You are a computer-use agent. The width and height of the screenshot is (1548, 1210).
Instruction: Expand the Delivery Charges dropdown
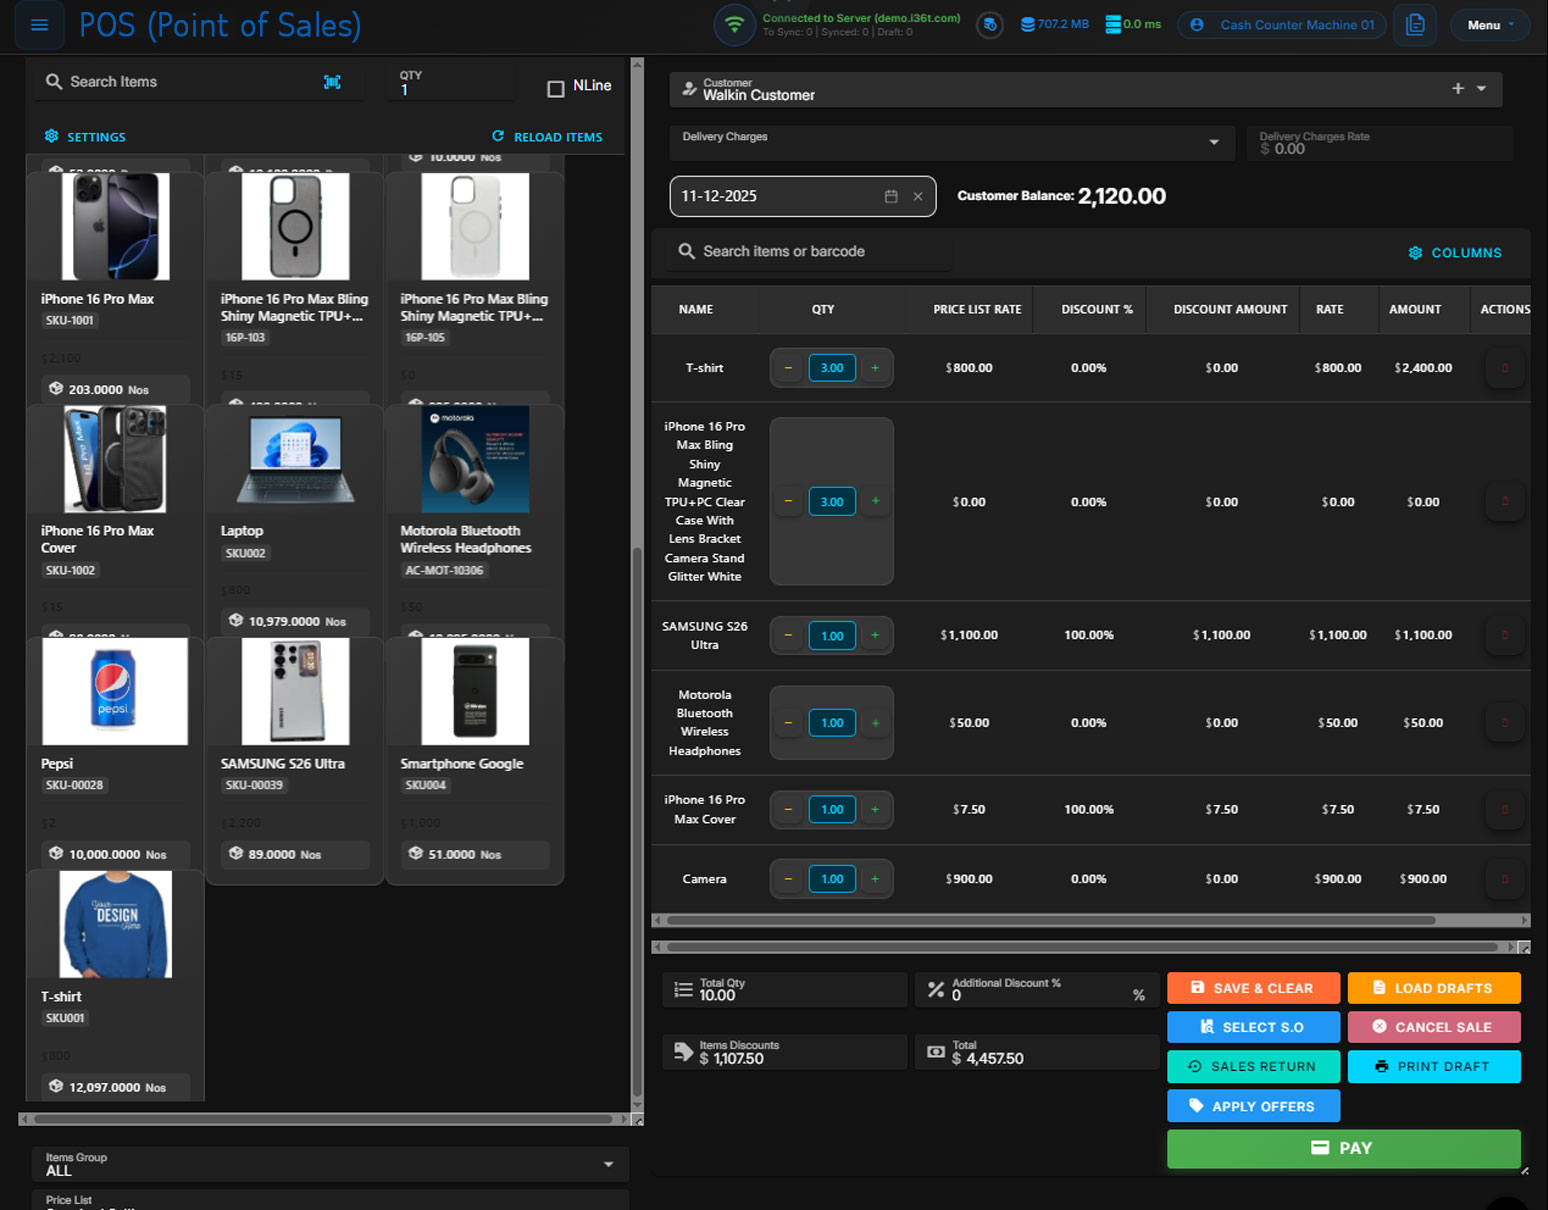coord(1213,143)
